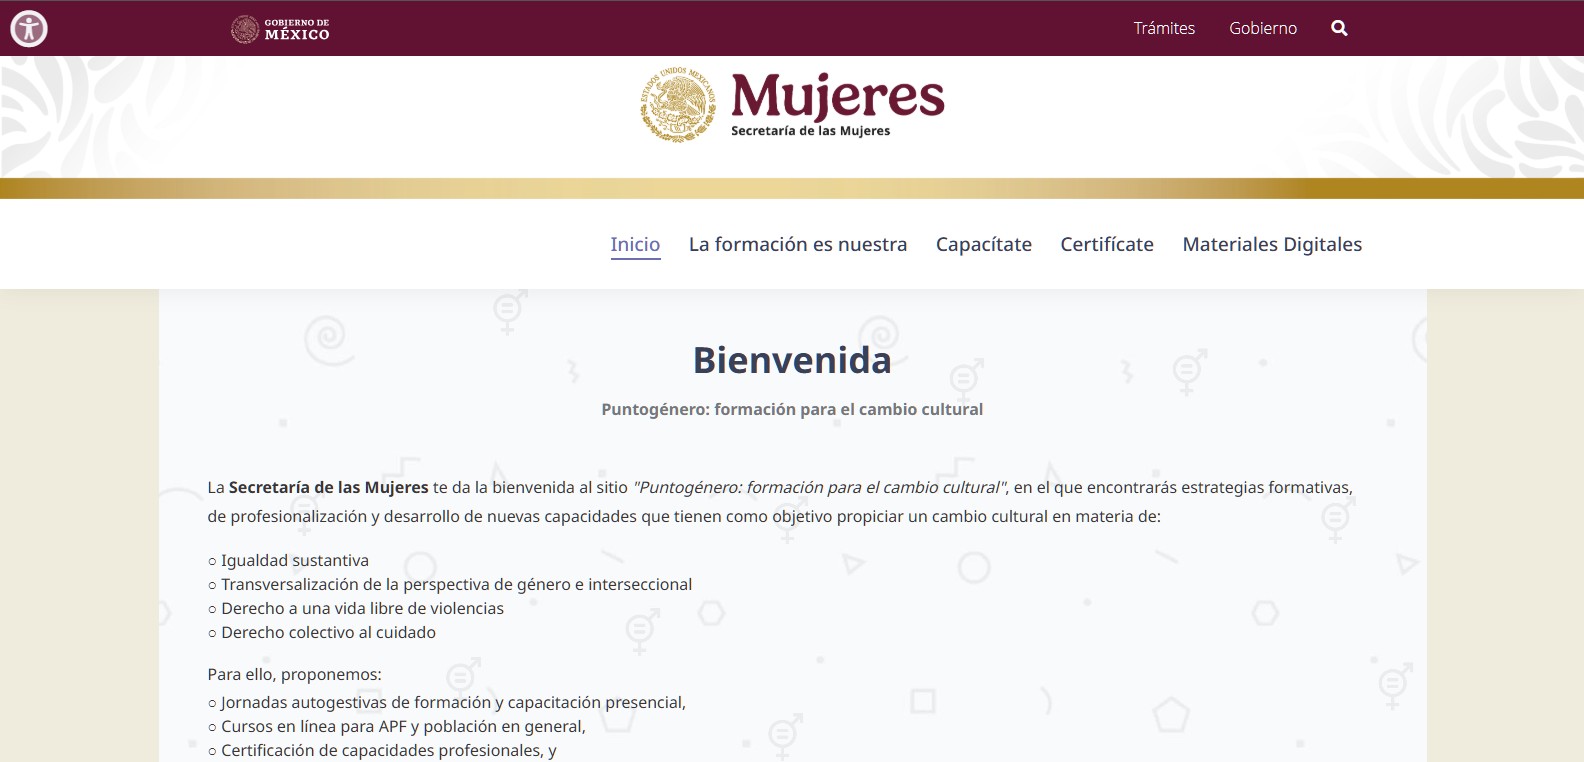Click the 'Igualdad sustantiva' list item

pyautogui.click(x=288, y=560)
